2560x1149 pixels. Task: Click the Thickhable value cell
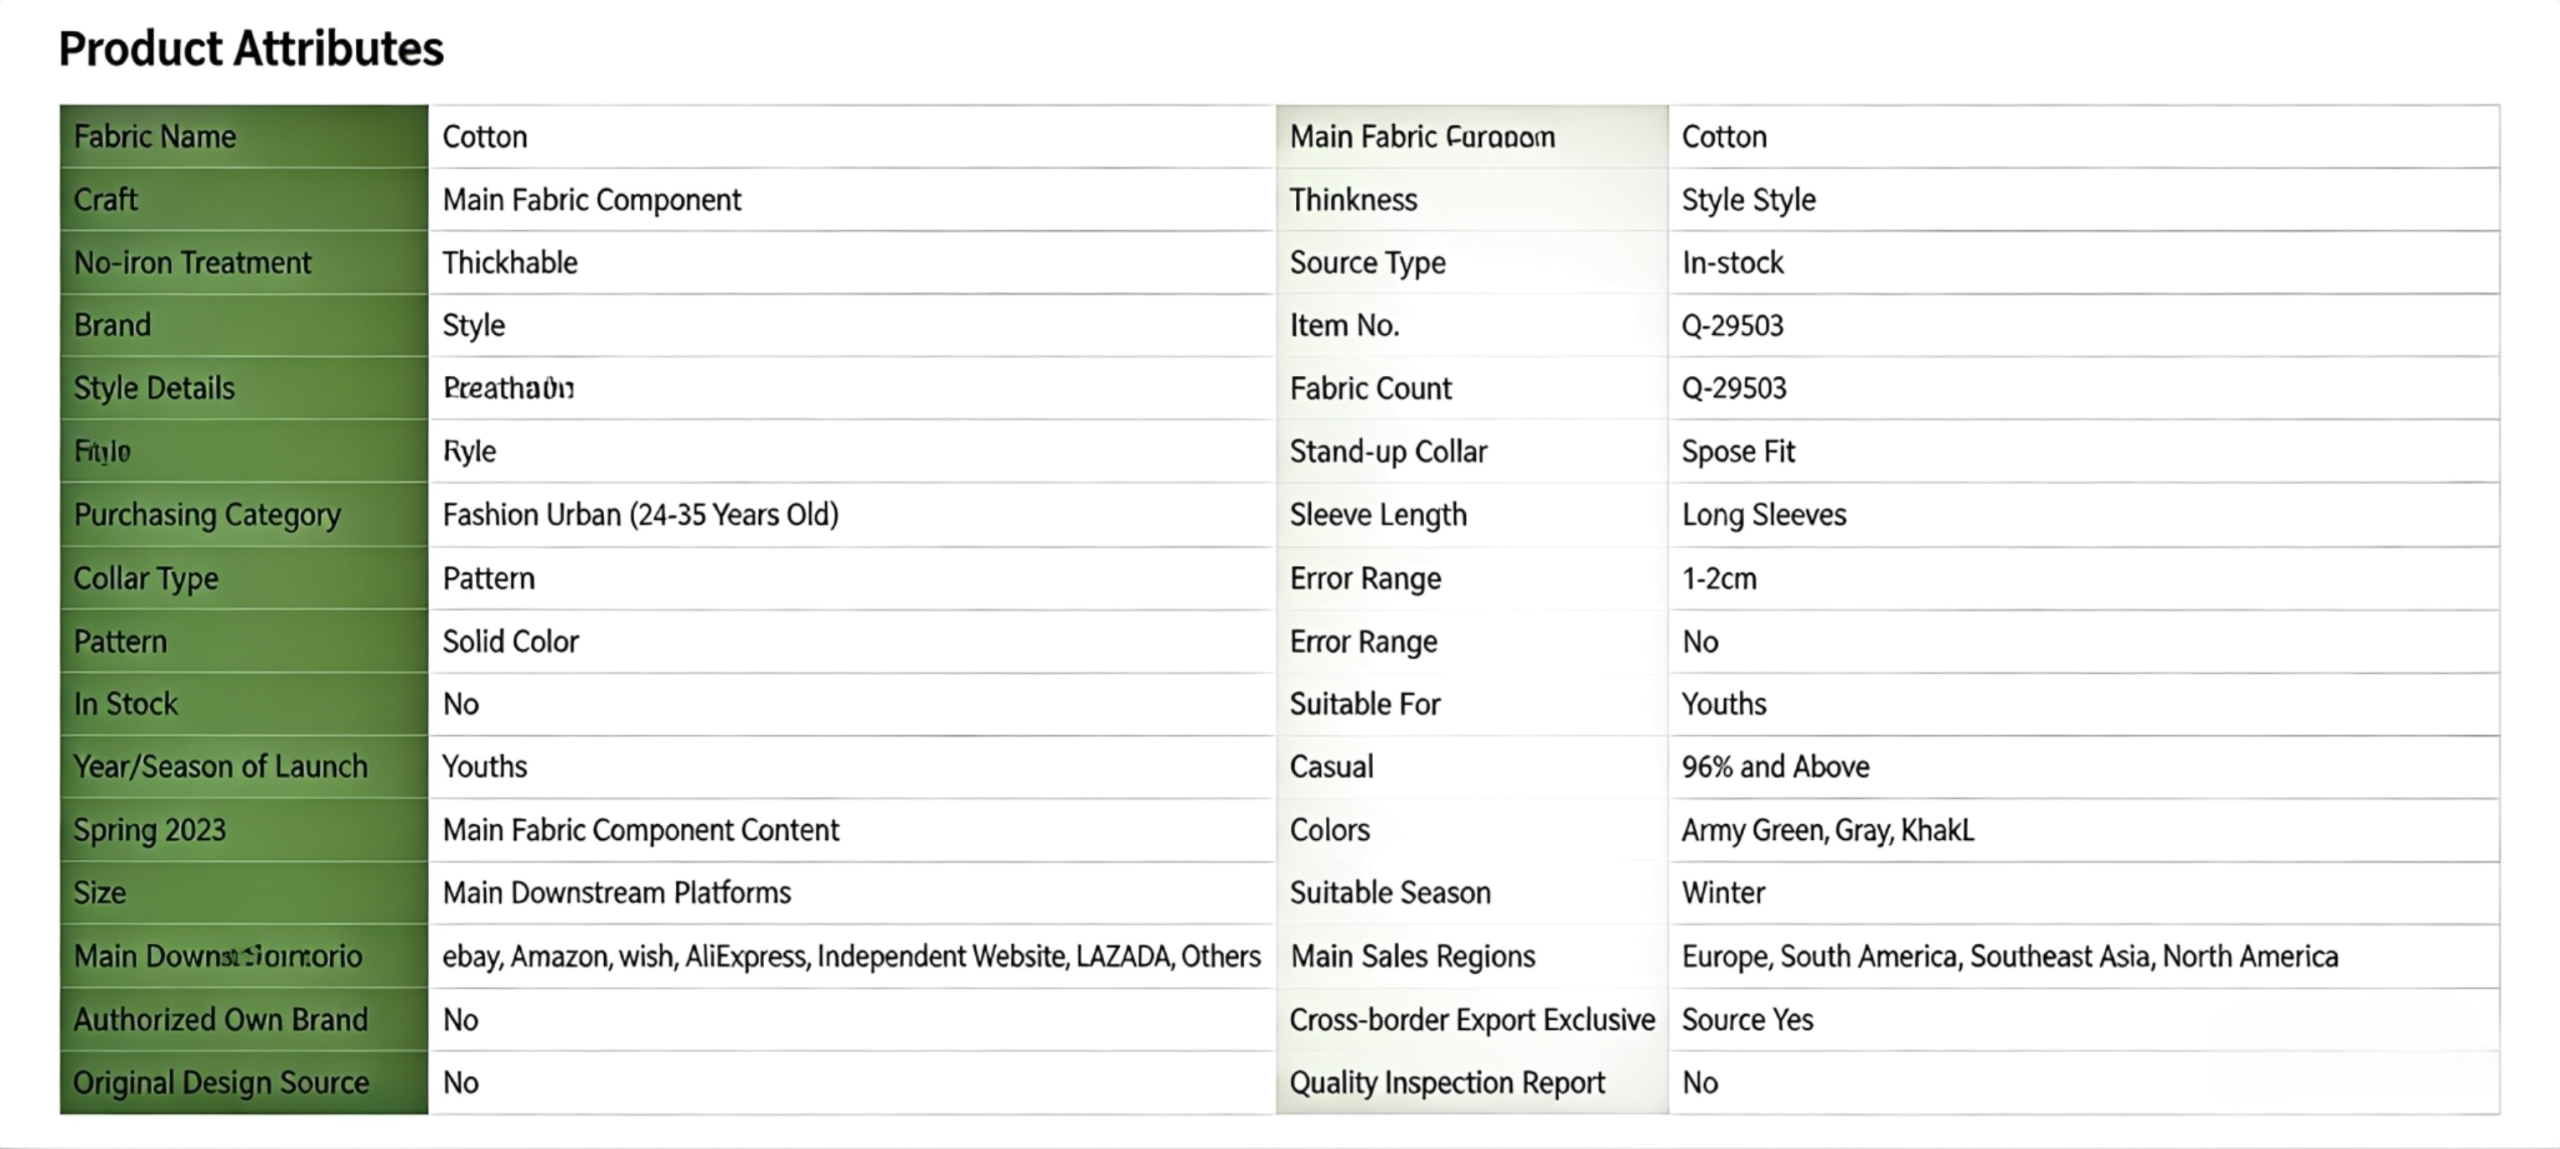coord(510,263)
